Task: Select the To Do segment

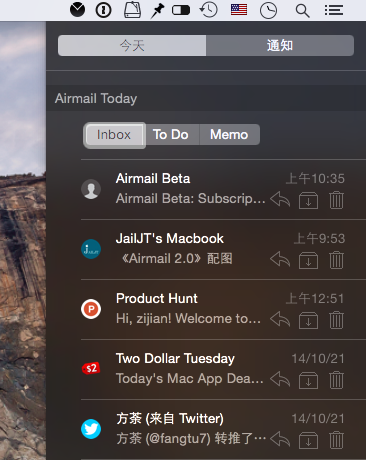Action: point(171,135)
